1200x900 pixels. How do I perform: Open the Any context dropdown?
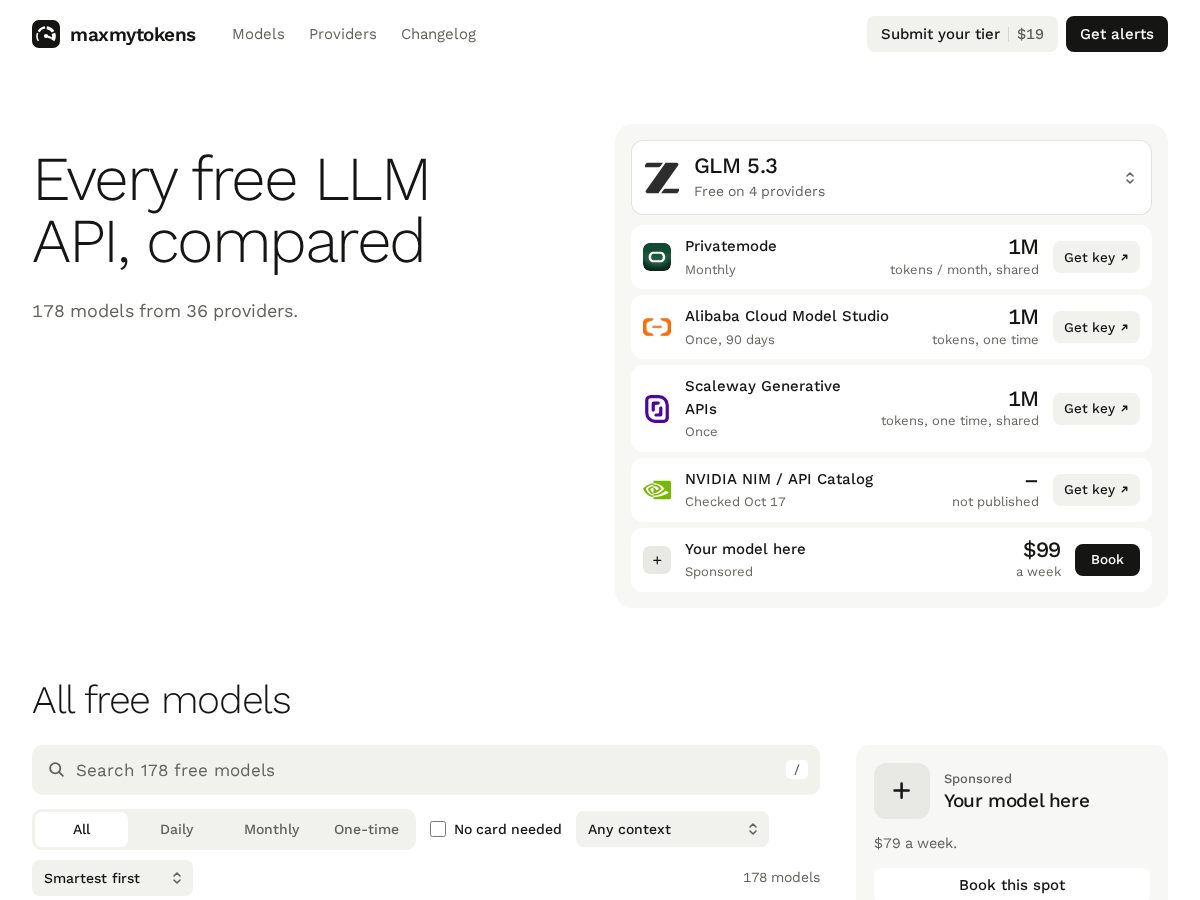tap(672, 829)
